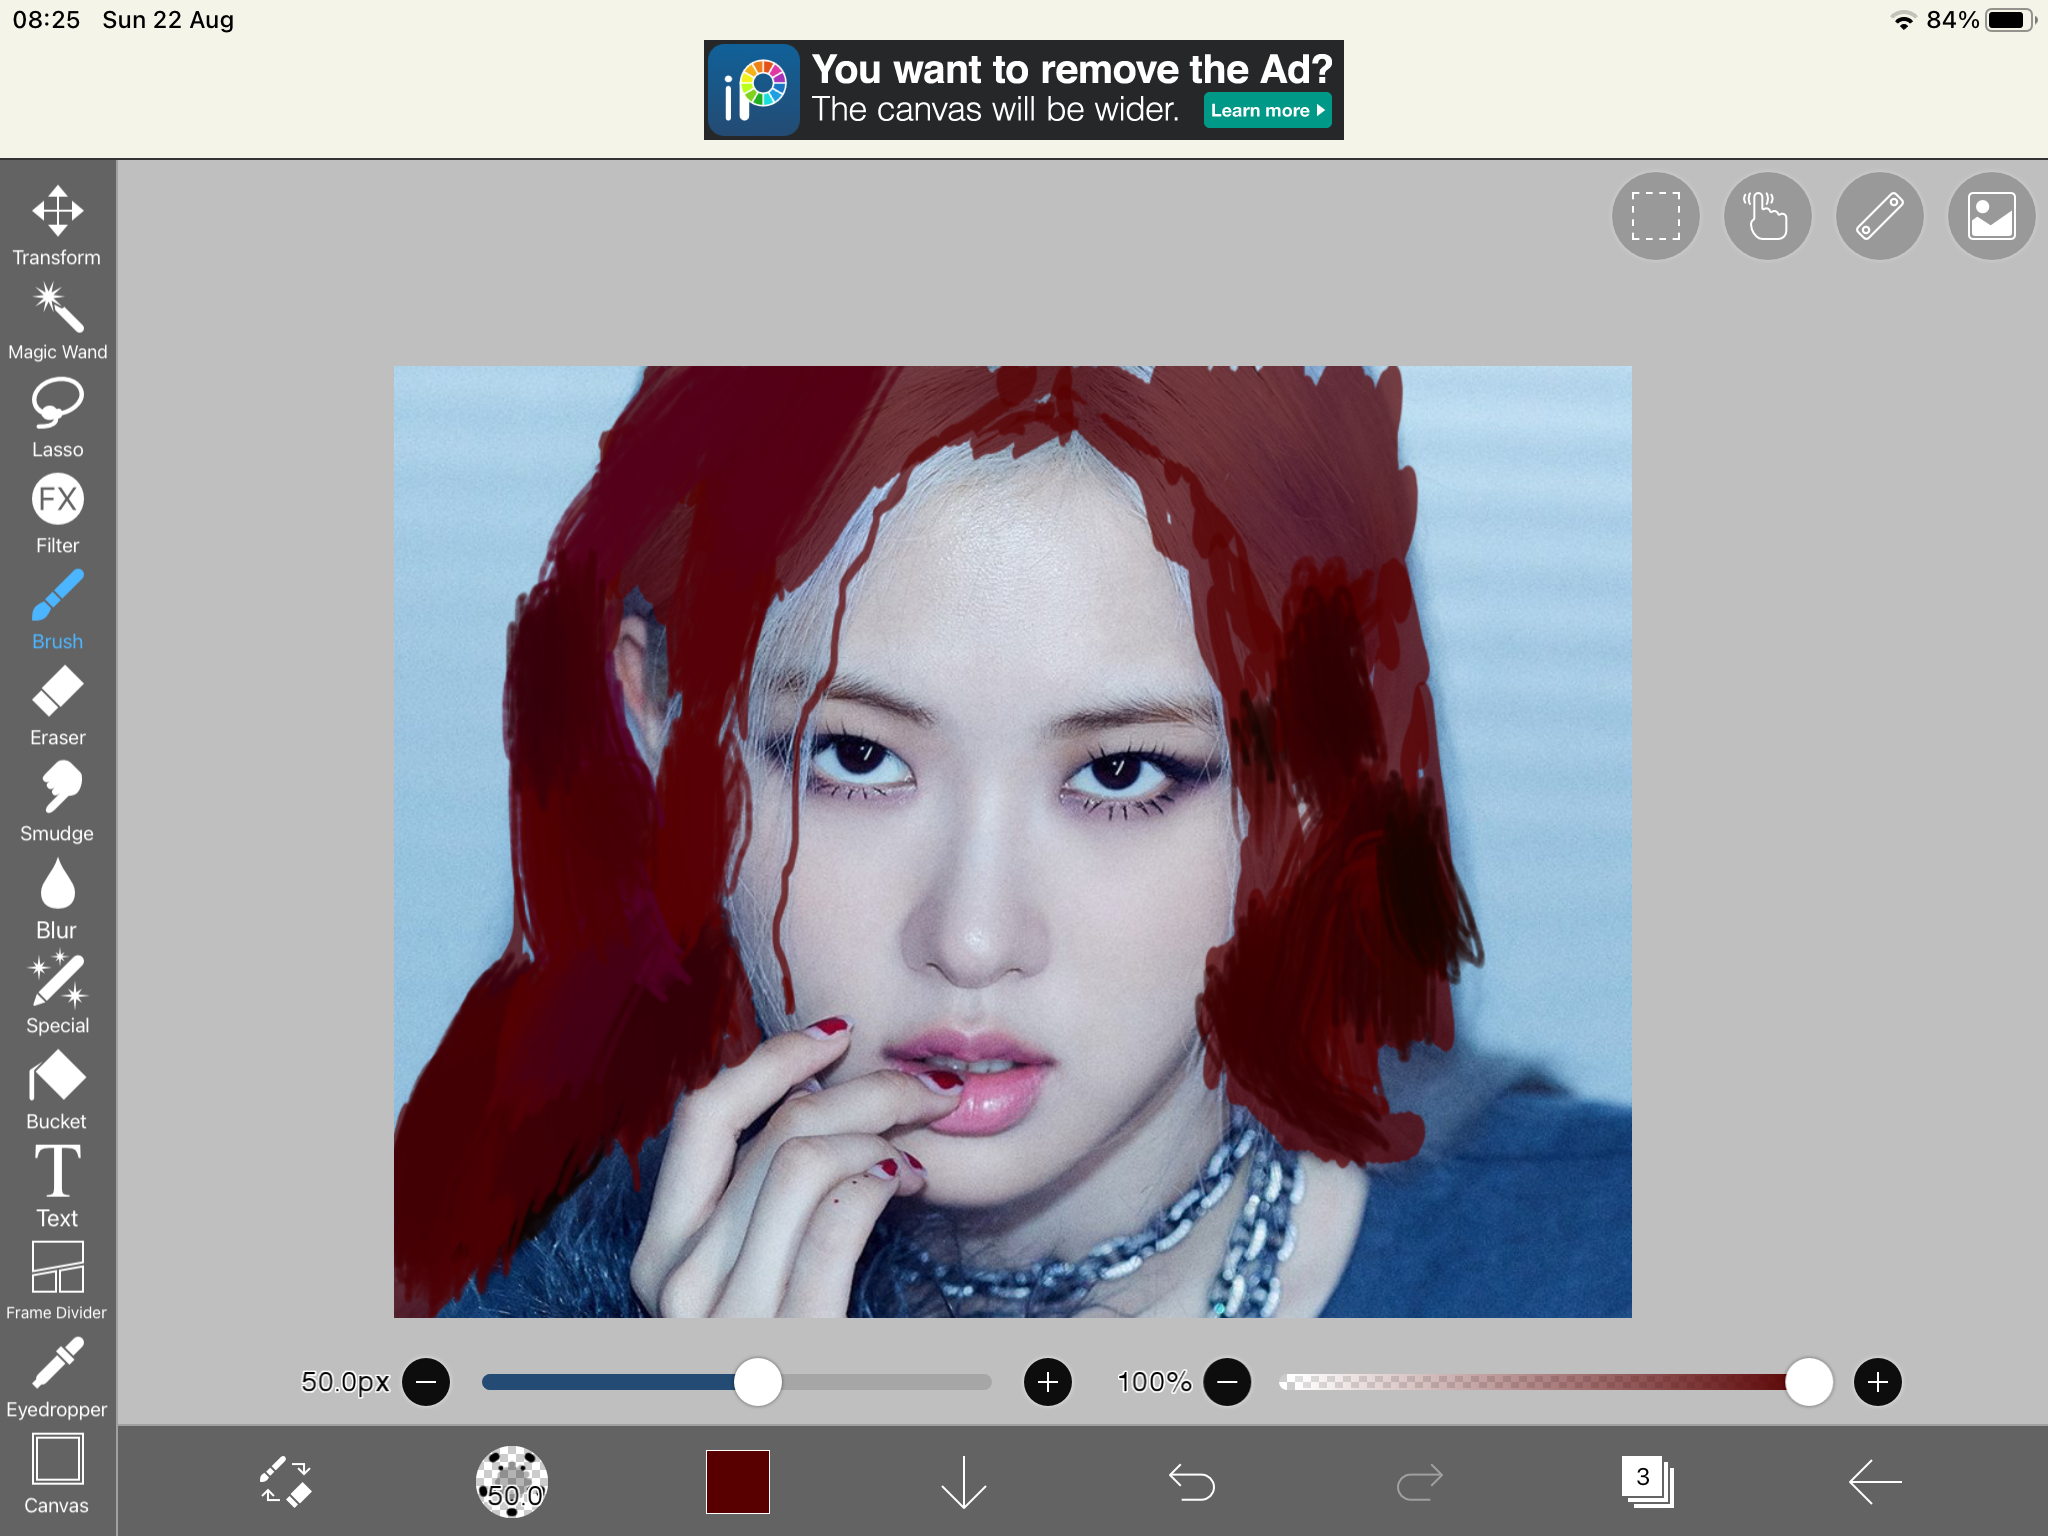Image resolution: width=2048 pixels, height=1536 pixels.
Task: Activate the Blur tool
Action: (57, 887)
